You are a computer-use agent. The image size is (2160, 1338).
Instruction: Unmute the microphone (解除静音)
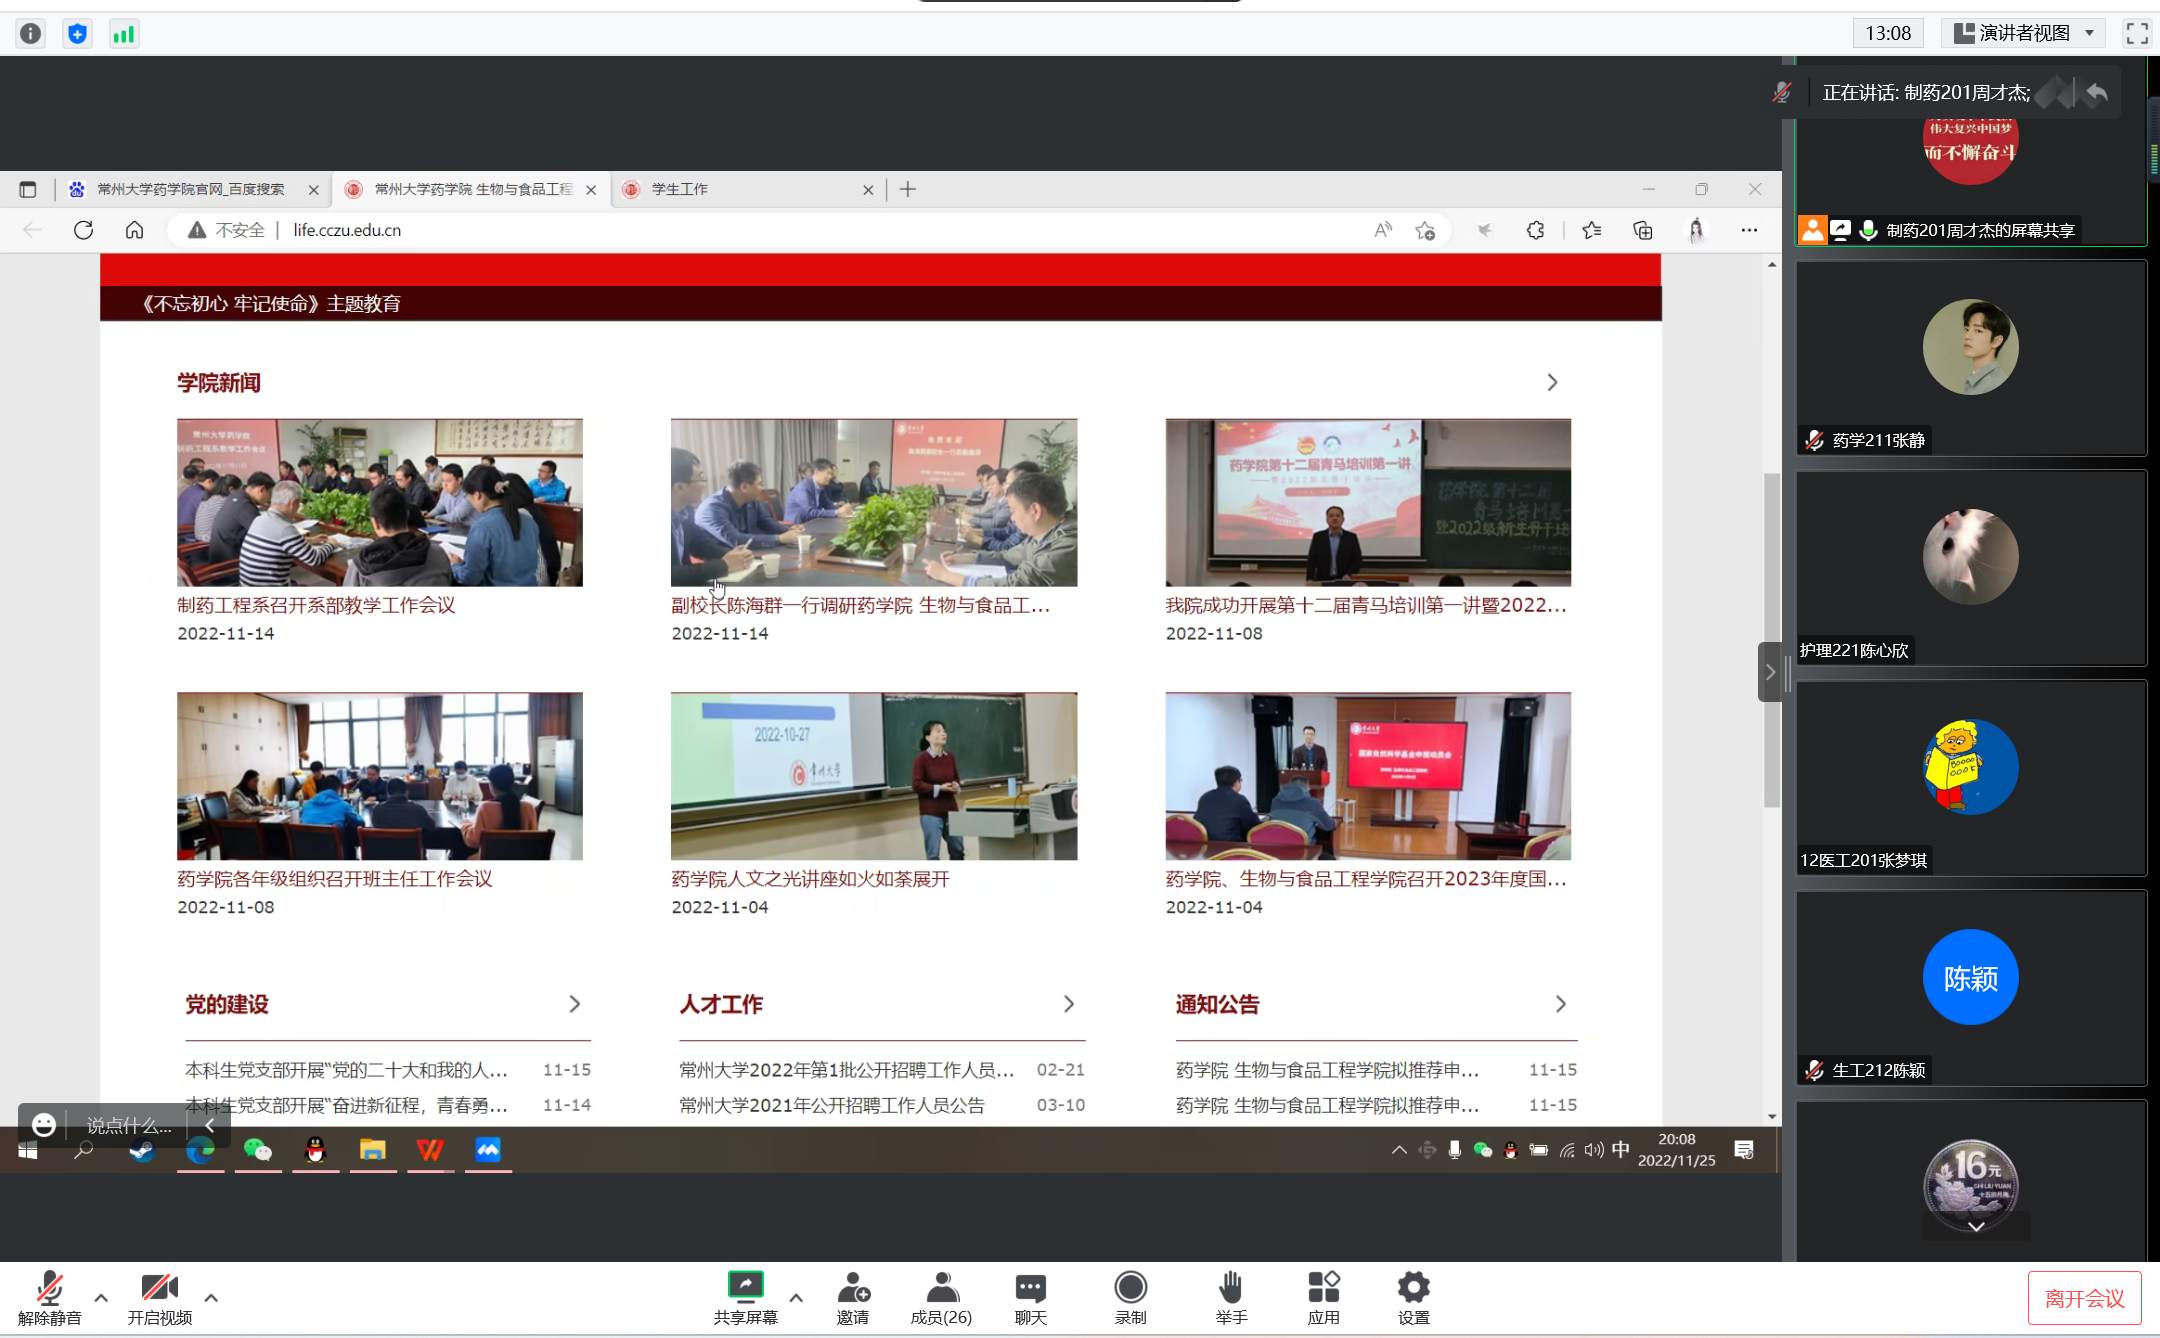[49, 1288]
